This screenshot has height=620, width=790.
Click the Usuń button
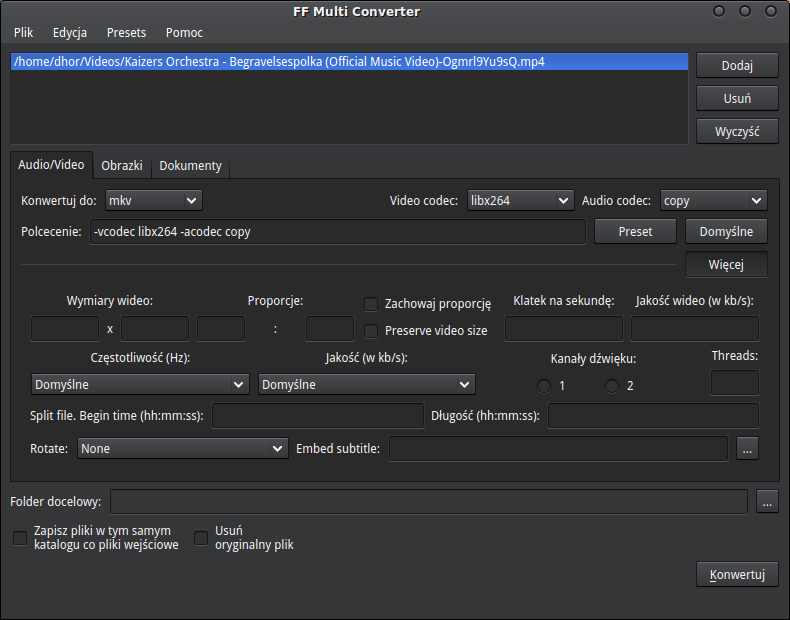click(x=737, y=98)
